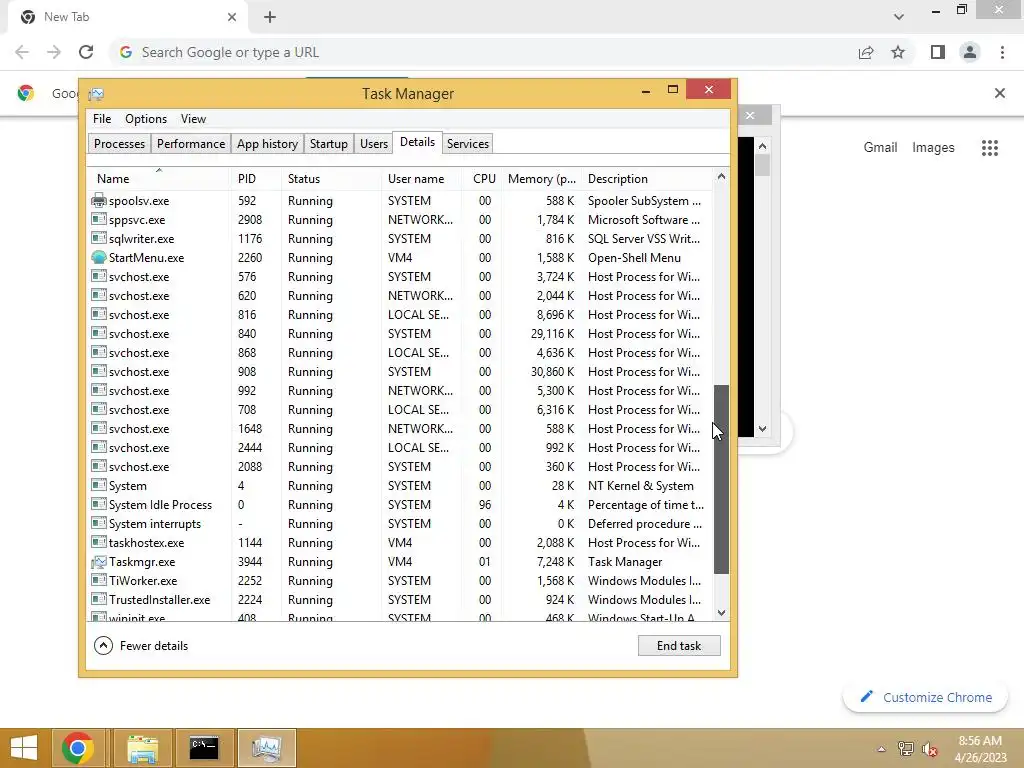Image resolution: width=1024 pixels, height=768 pixels.
Task: Dismiss the Chrome notification bar
Action: point(999,93)
